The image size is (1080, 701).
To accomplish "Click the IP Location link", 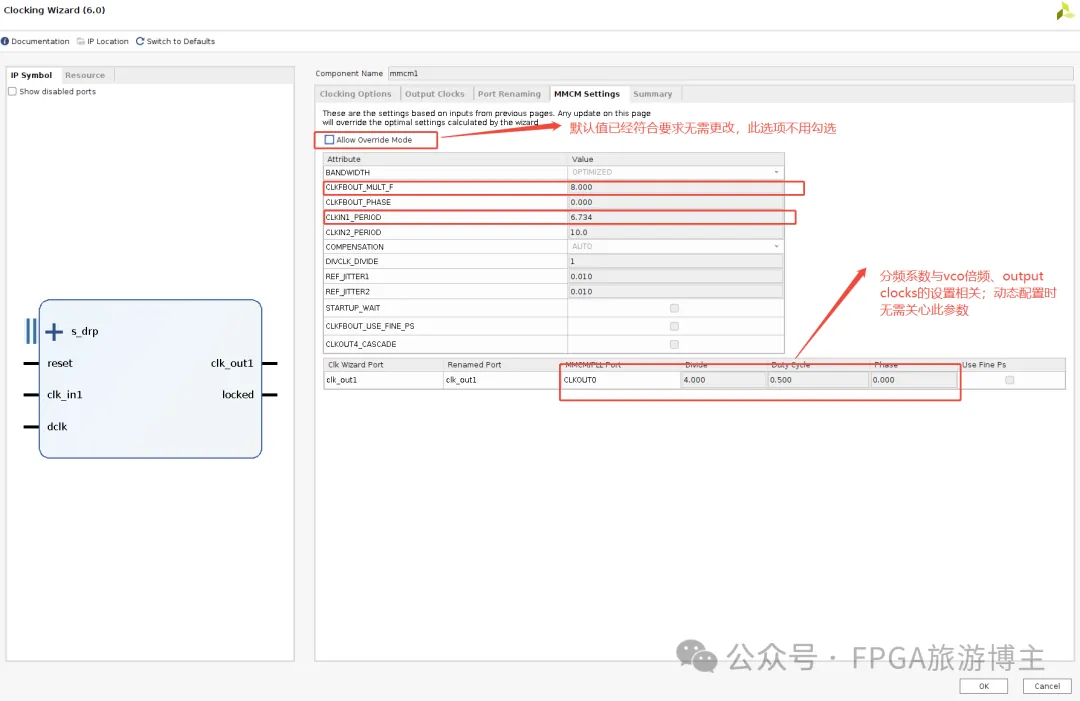I will click(x=107, y=41).
